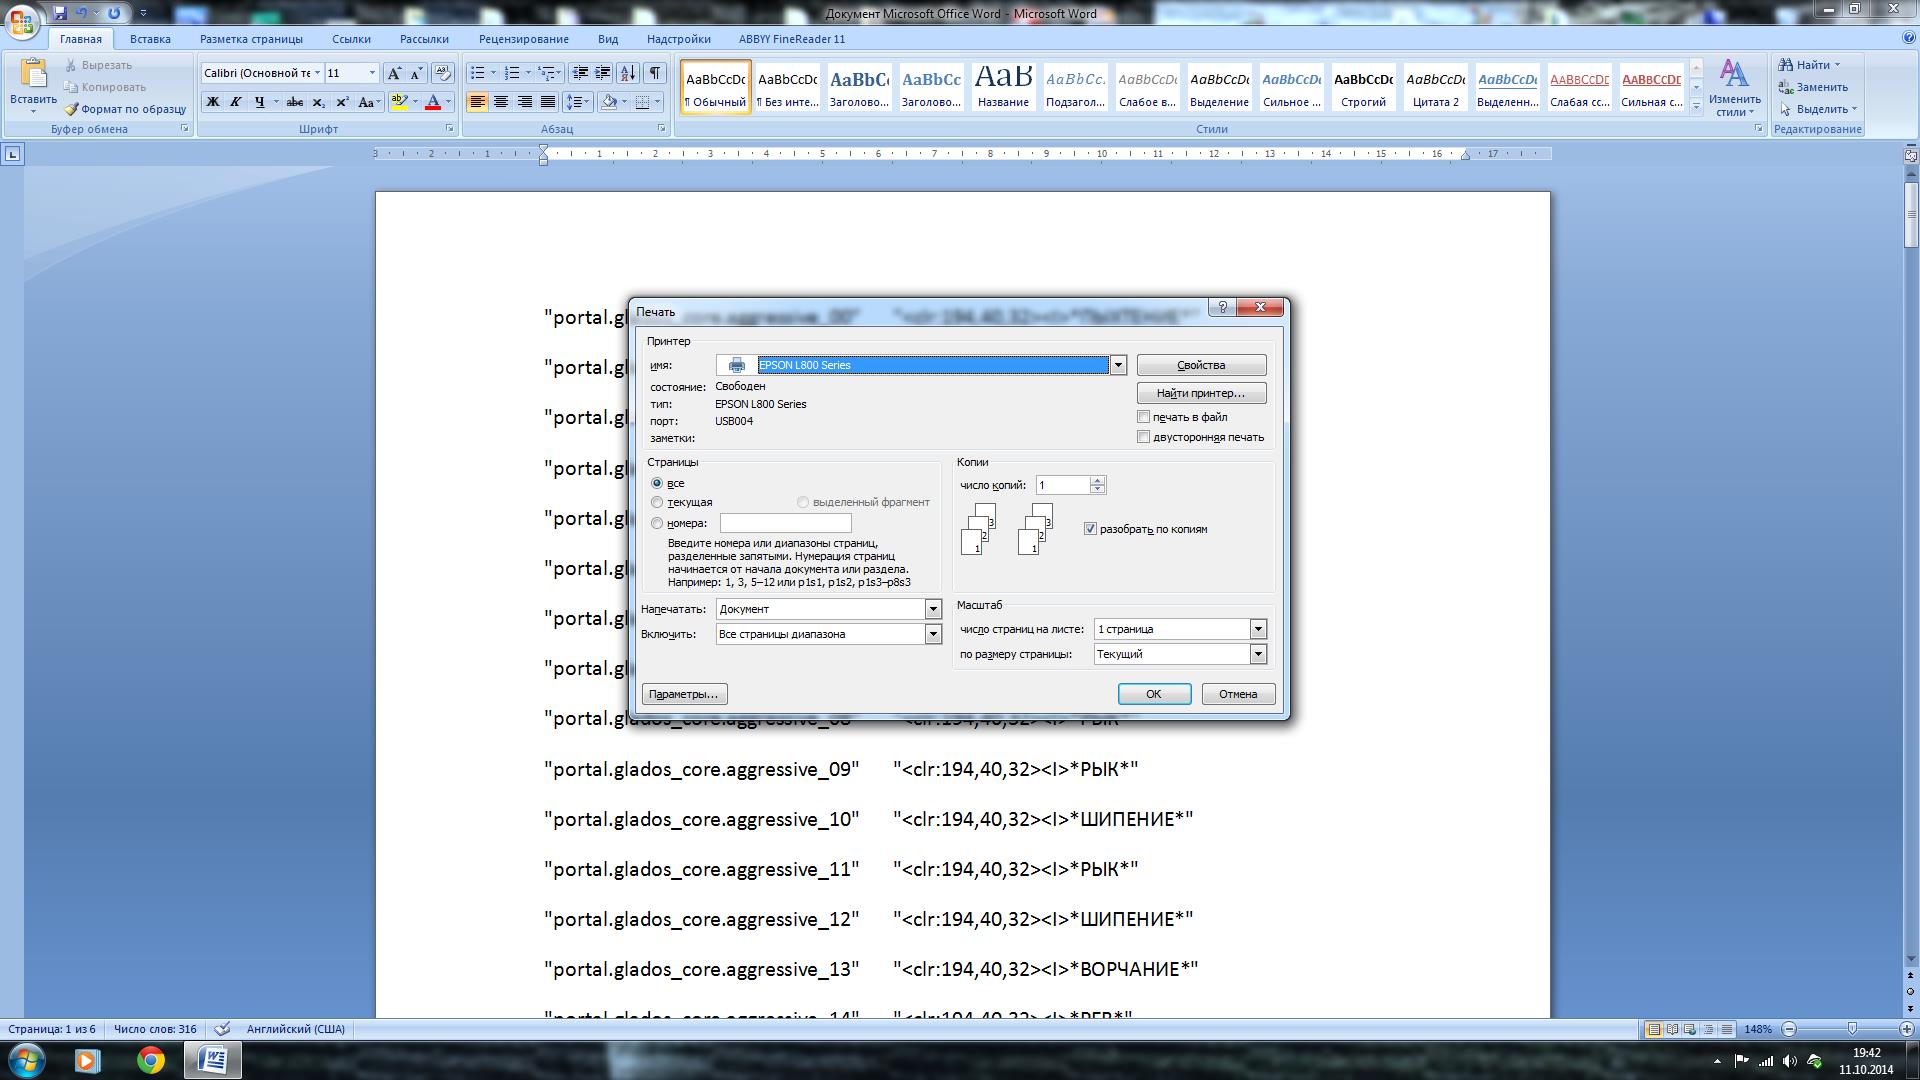
Task: Open the Sort (A-Z) tool
Action: pos(628,73)
